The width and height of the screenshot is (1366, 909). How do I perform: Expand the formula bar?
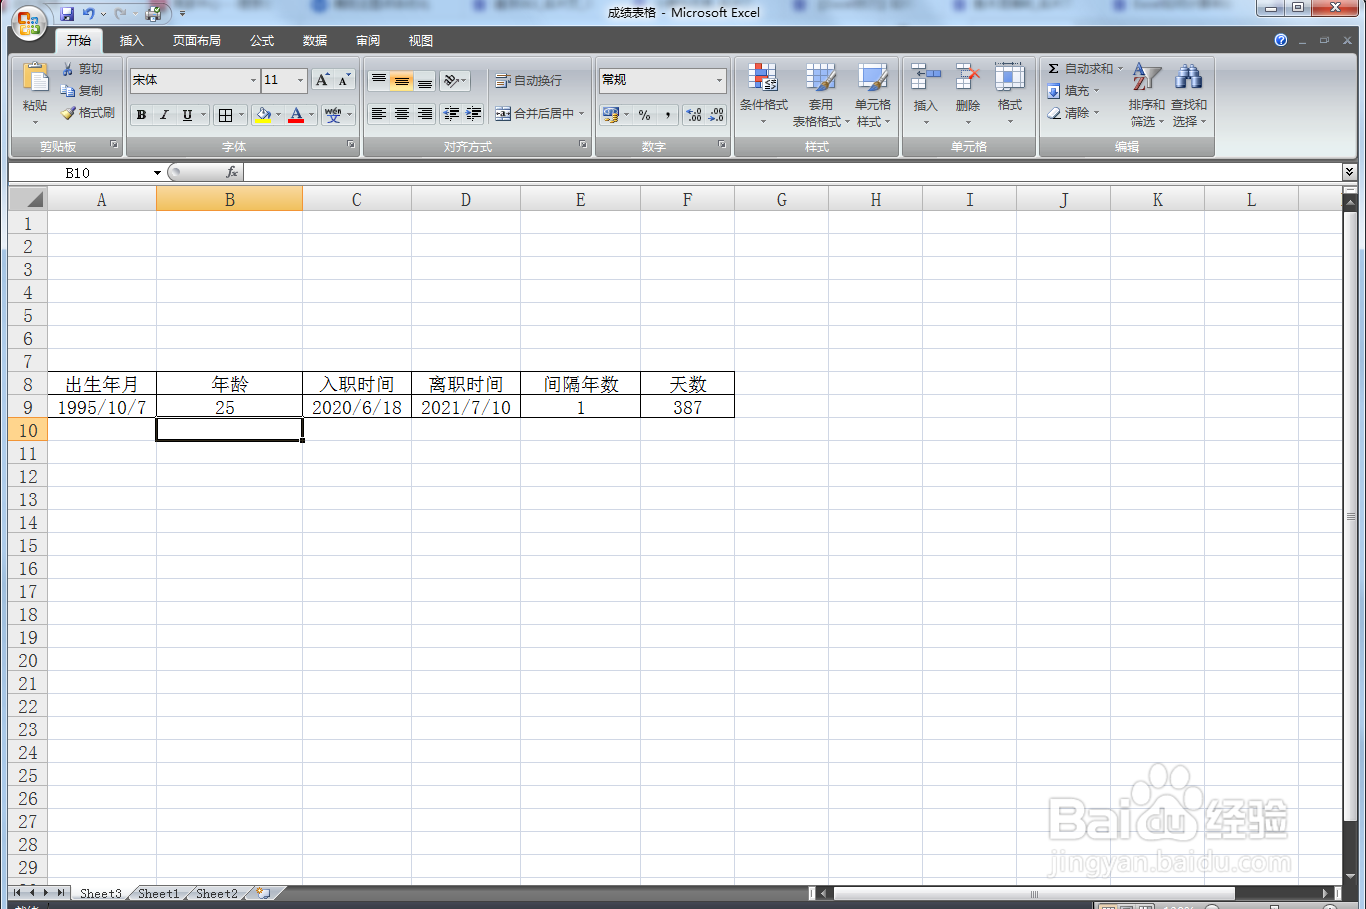pyautogui.click(x=1349, y=173)
